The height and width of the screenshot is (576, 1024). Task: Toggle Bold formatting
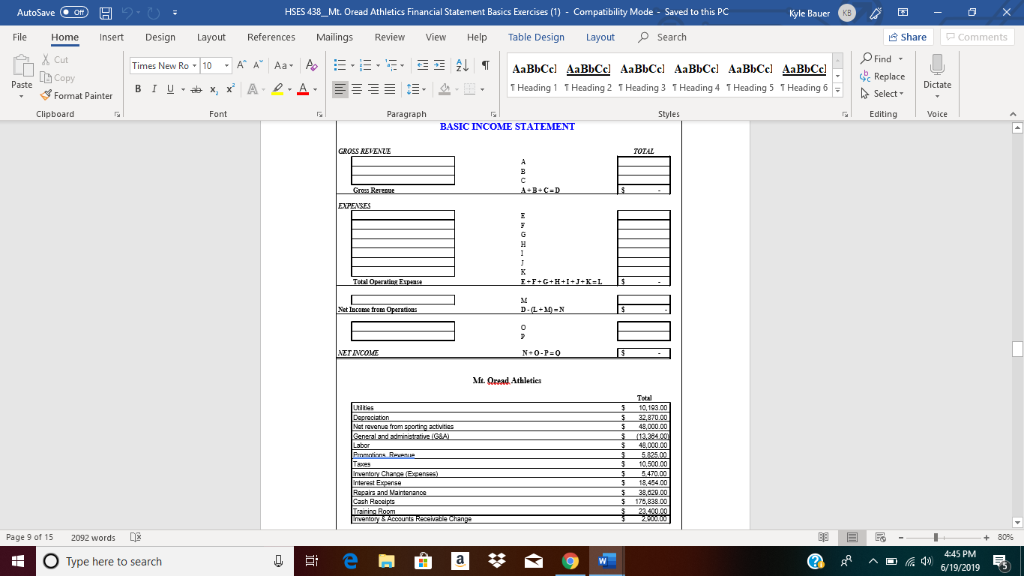136,90
